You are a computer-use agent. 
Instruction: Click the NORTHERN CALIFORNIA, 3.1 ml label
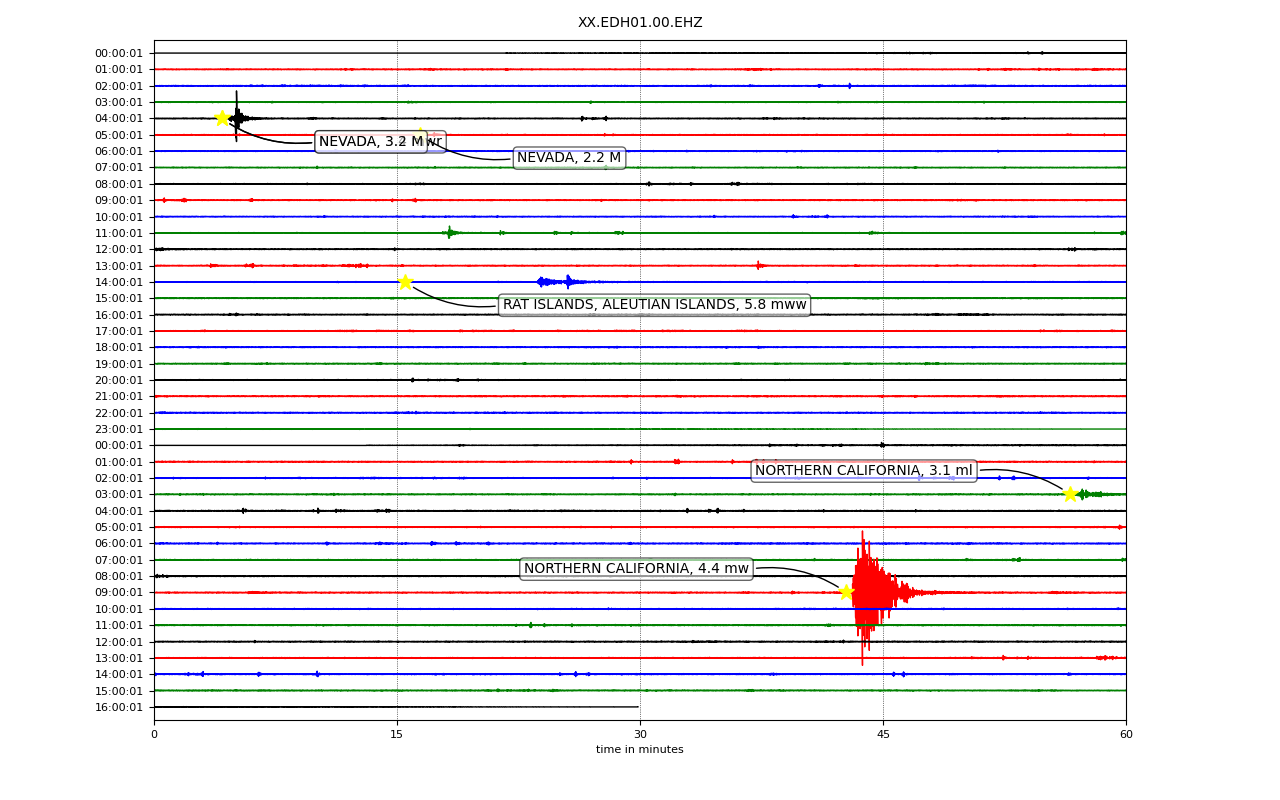864,471
